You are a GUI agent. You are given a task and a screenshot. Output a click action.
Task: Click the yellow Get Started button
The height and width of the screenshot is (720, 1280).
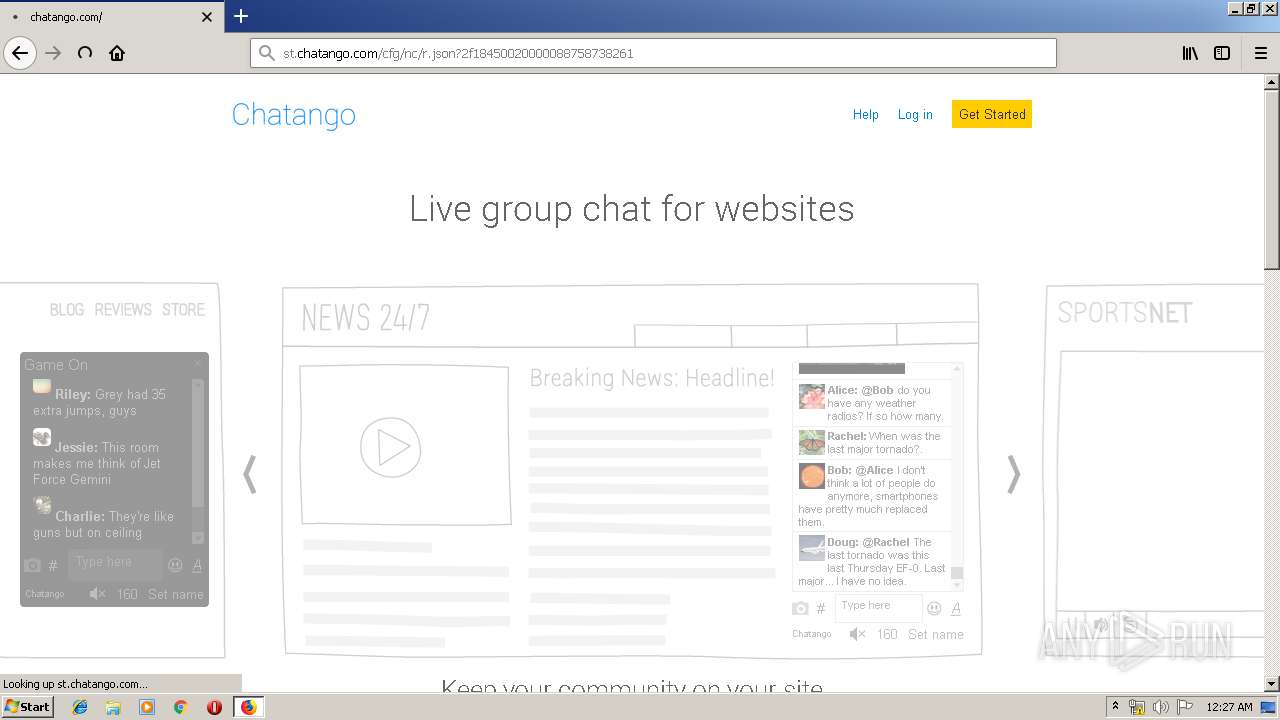point(992,114)
